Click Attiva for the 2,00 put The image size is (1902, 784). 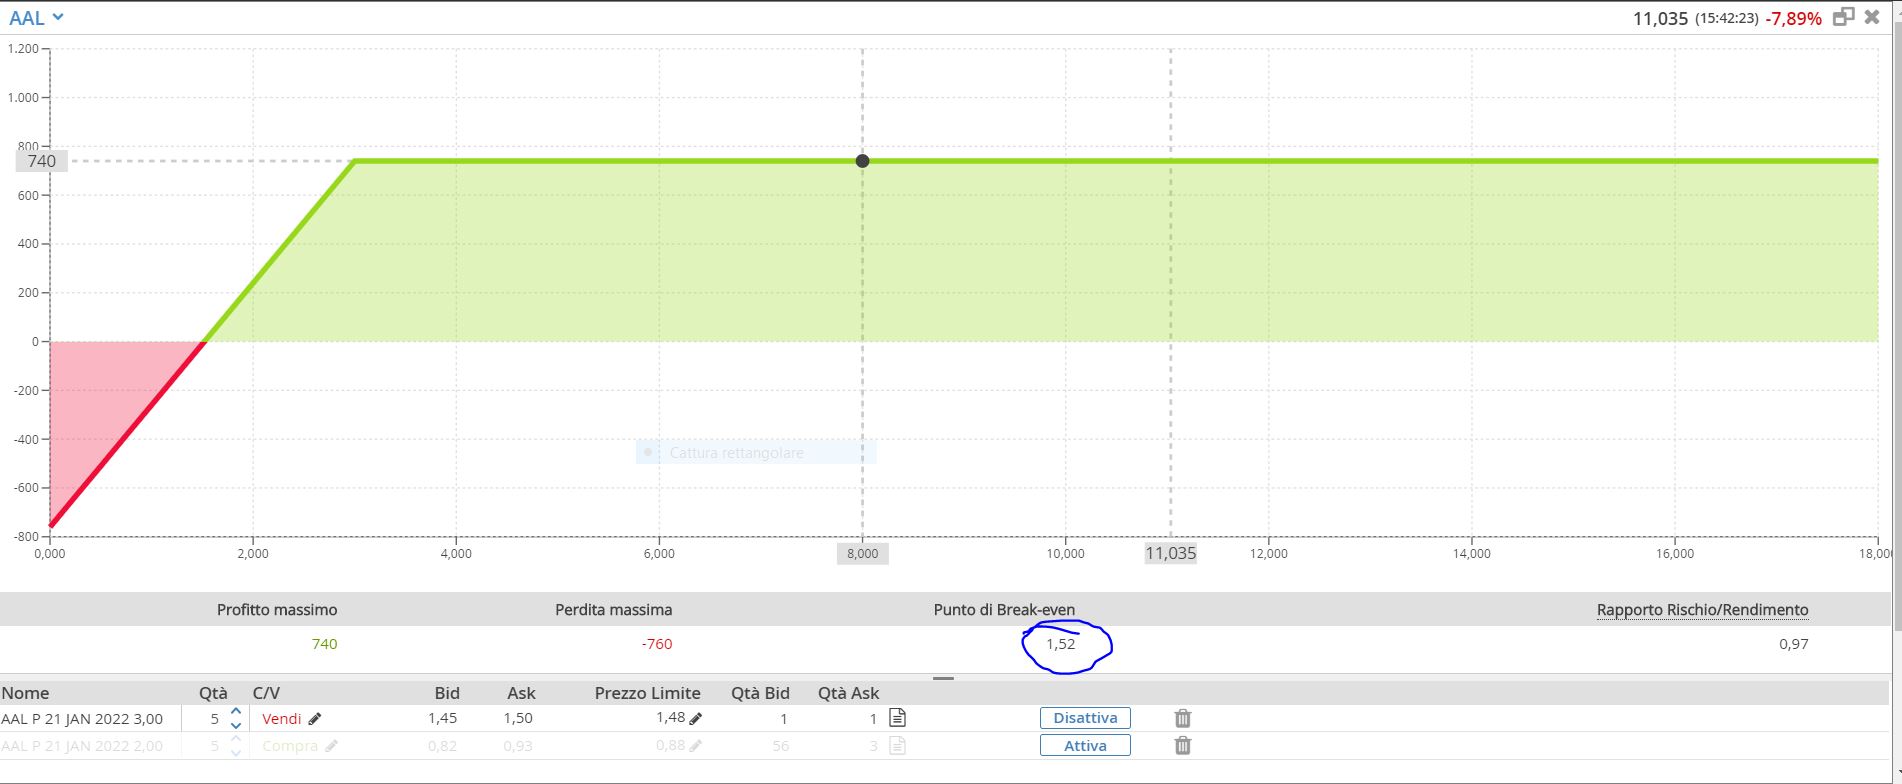click(x=1085, y=745)
